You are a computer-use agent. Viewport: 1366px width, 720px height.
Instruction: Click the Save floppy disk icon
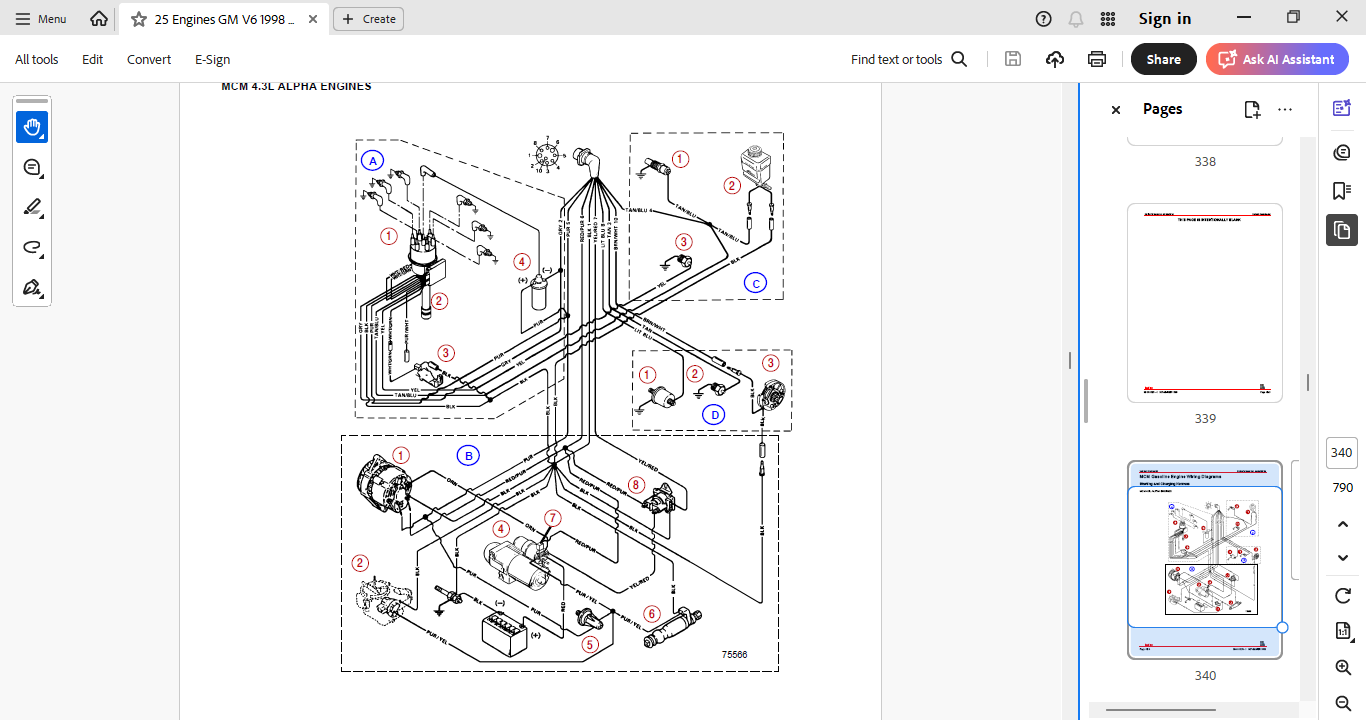(x=1013, y=59)
